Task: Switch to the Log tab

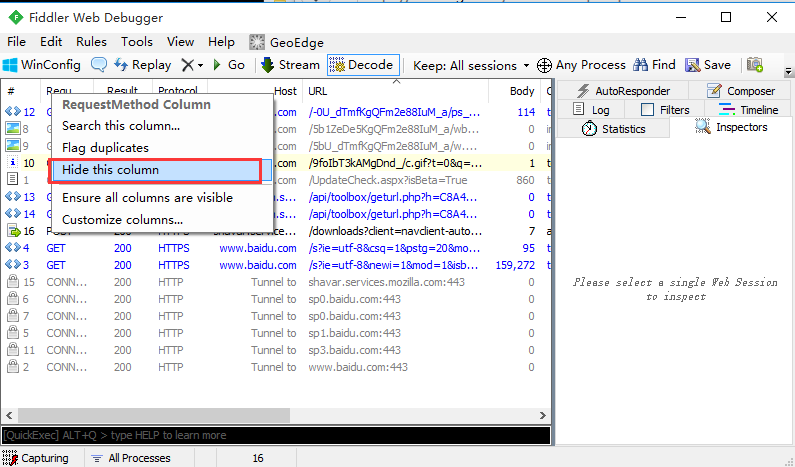Action: coord(591,110)
